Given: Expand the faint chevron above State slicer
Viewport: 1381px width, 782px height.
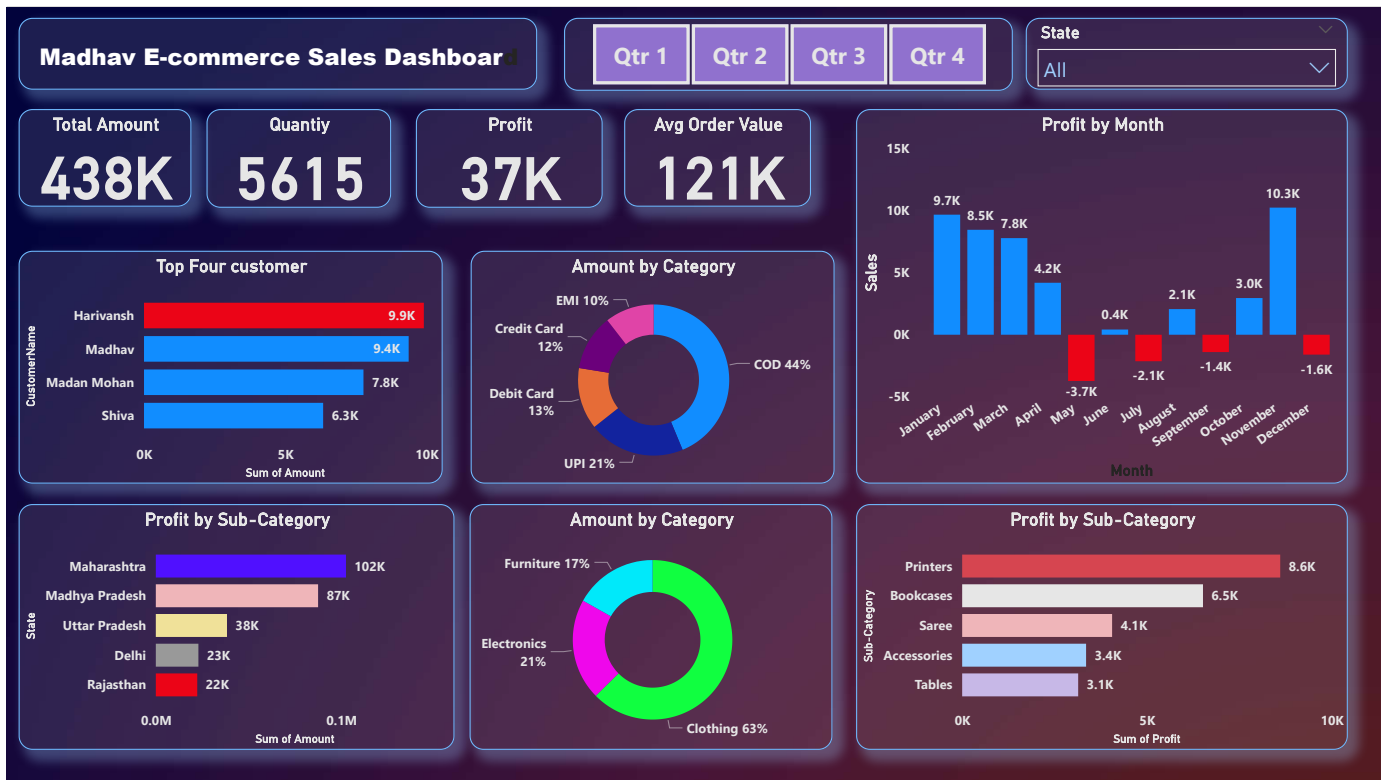Looking at the screenshot, I should pos(1326,31).
